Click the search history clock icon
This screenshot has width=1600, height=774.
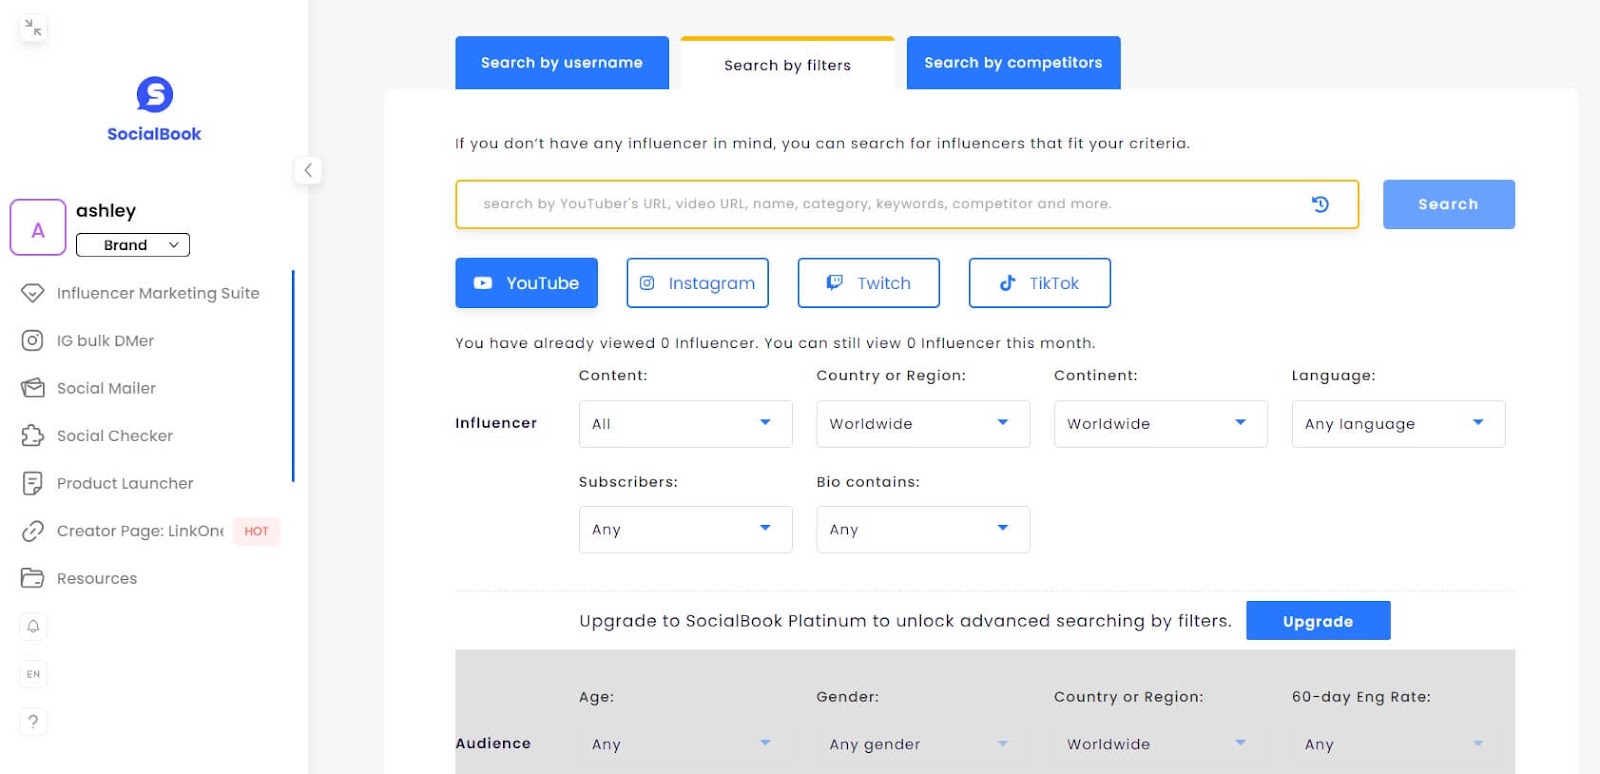click(1320, 204)
